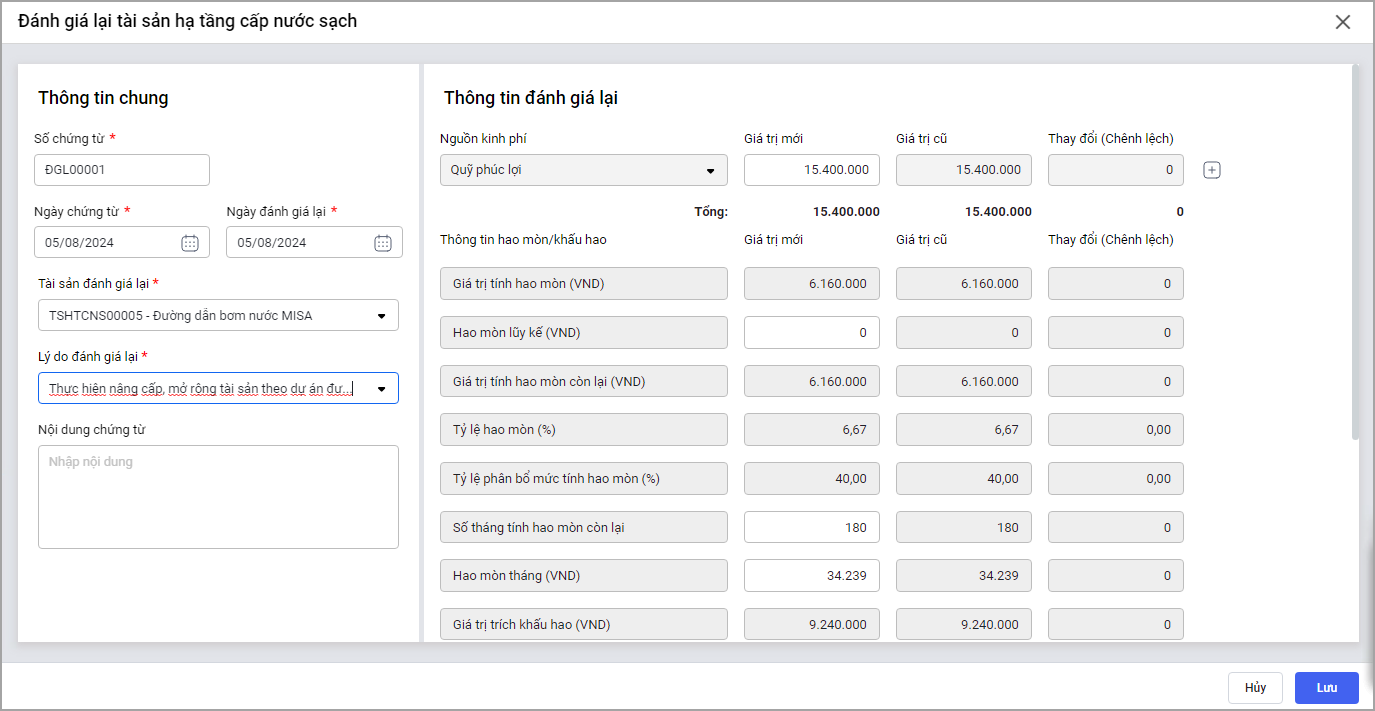Image resolution: width=1375 pixels, height=711 pixels.
Task: Click the Giá trị cũ field for Quỹ phúc lợi
Action: 963,170
